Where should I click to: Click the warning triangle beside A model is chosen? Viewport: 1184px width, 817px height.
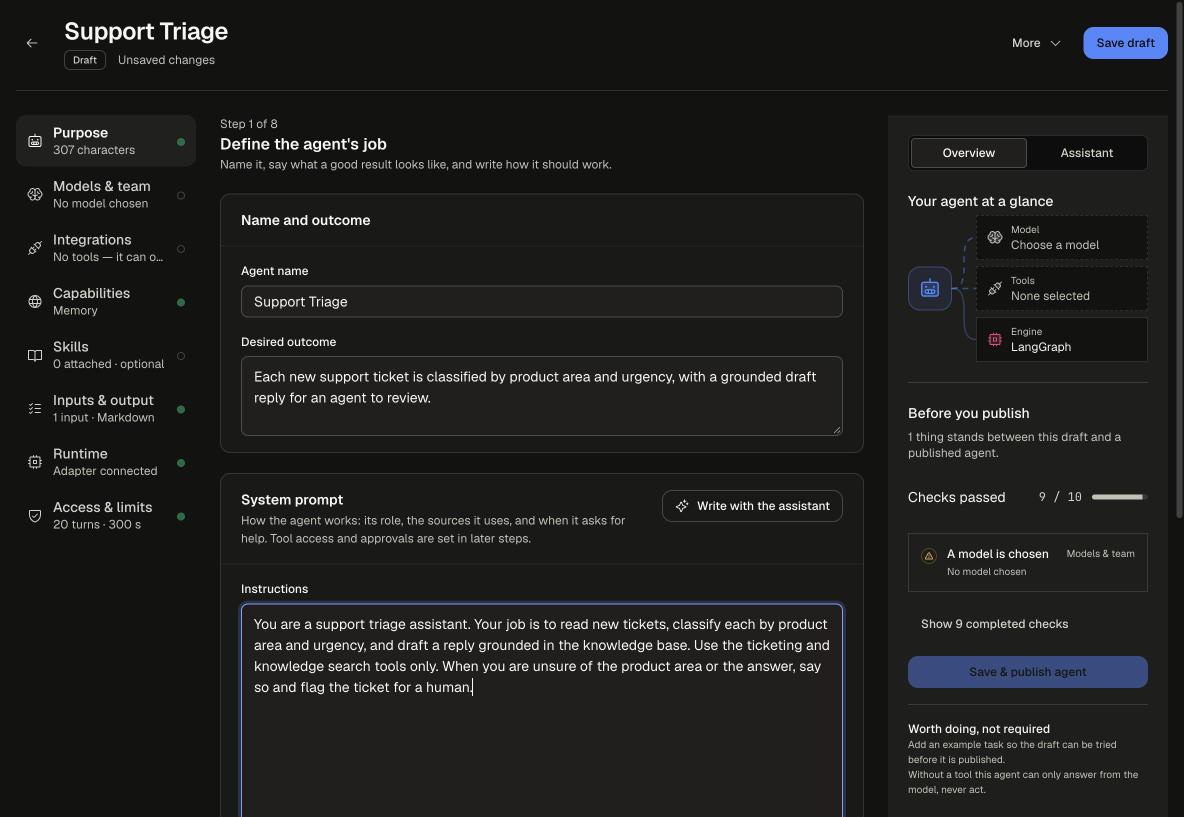click(929, 556)
